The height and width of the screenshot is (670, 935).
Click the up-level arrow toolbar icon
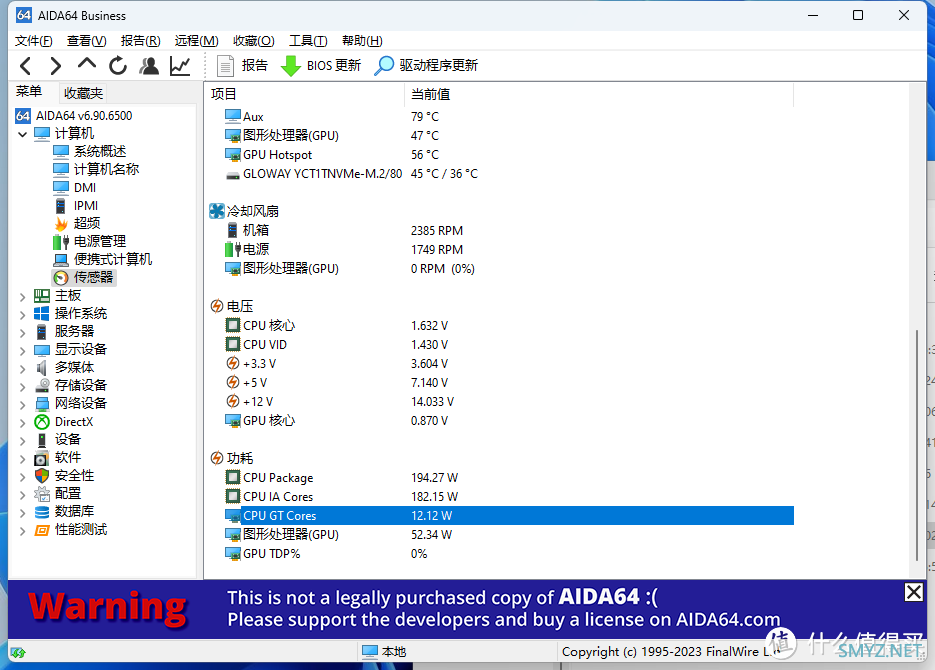[86, 63]
